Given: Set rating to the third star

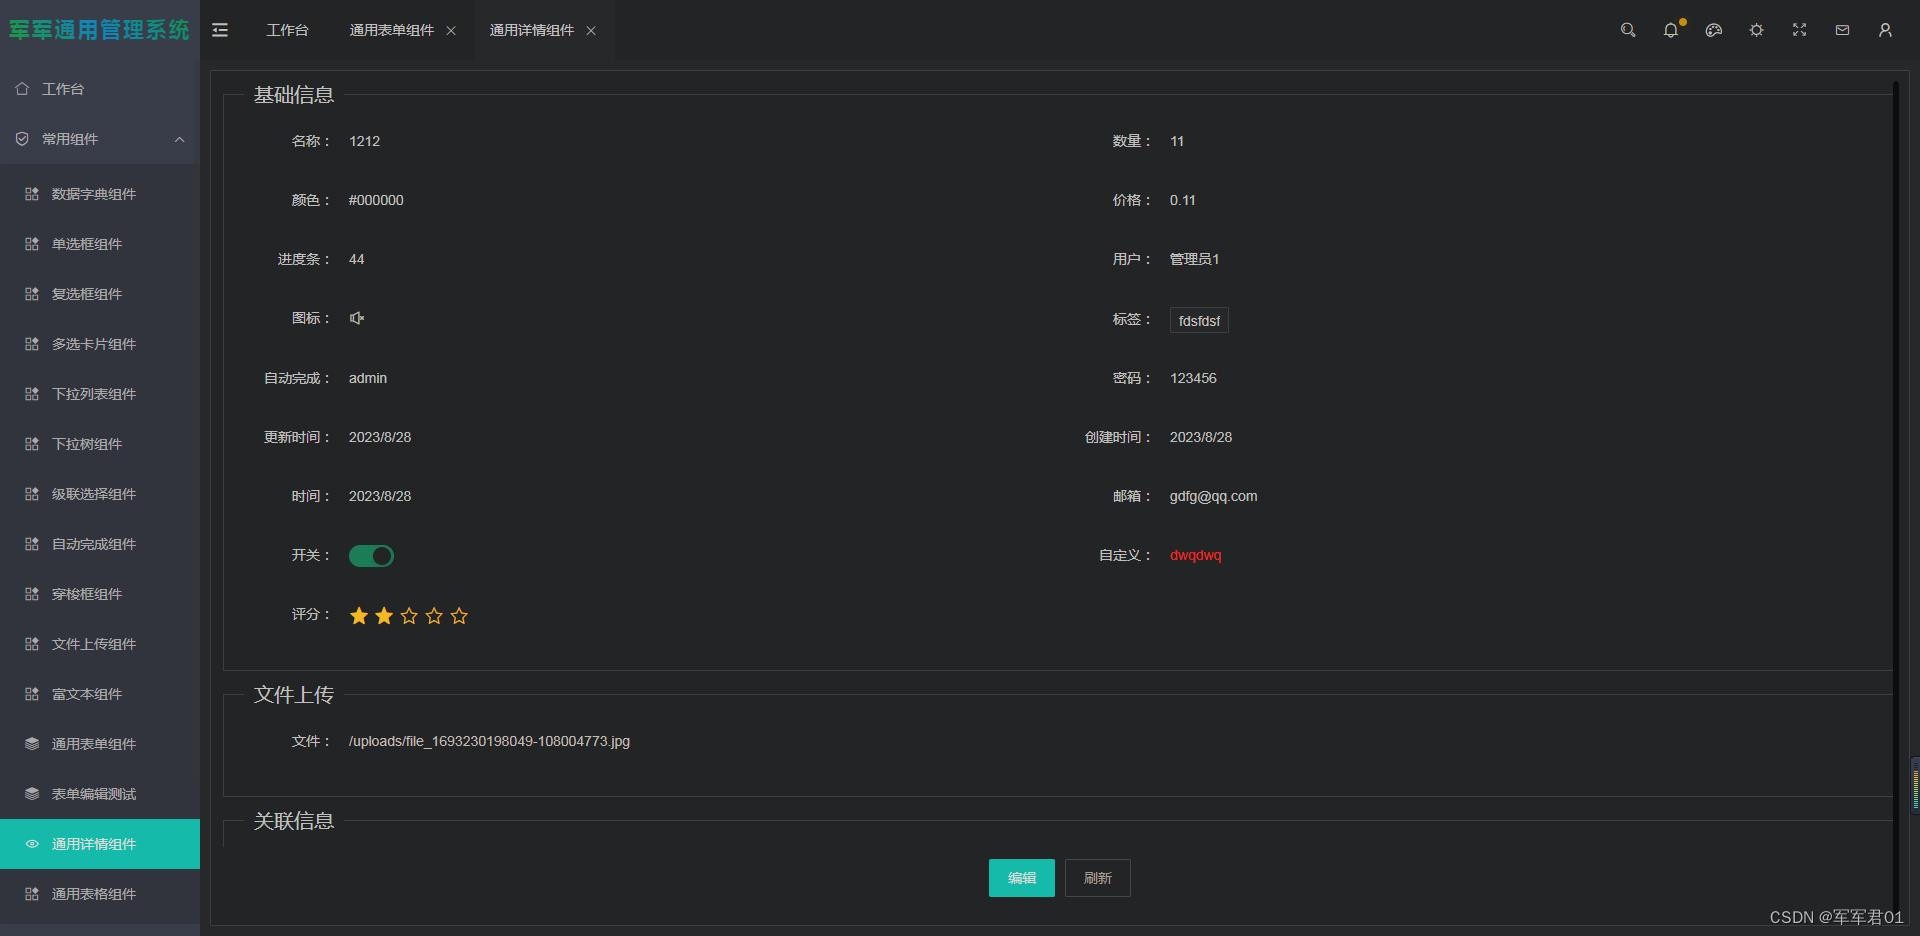Looking at the screenshot, I should [409, 616].
